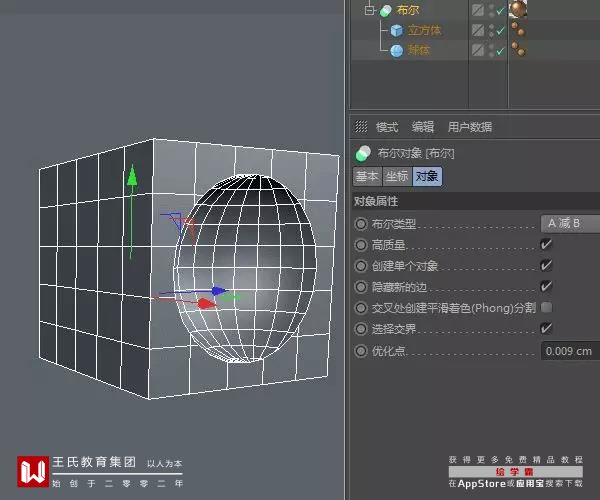This screenshot has height=500, width=600.
Task: Switch to the 对象 tab
Action: pyautogui.click(x=427, y=176)
